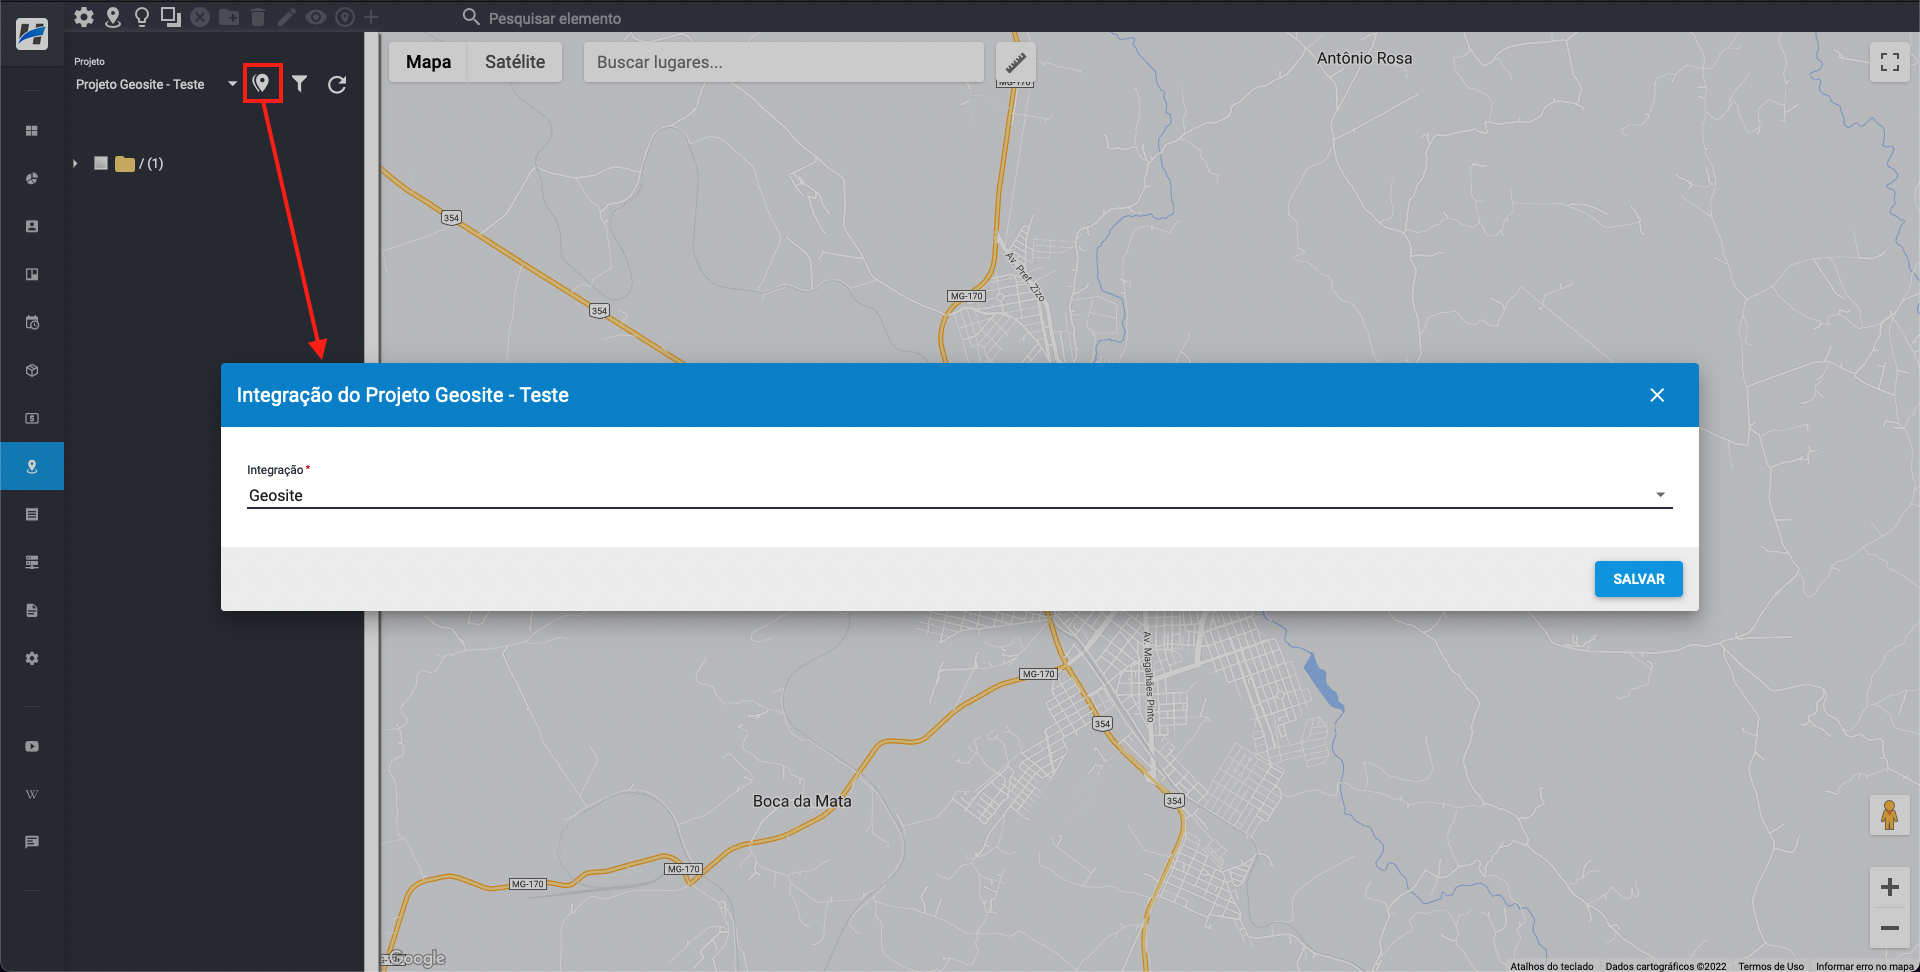Toggle fullscreen map view
The width and height of the screenshot is (1920, 972).
tap(1889, 62)
